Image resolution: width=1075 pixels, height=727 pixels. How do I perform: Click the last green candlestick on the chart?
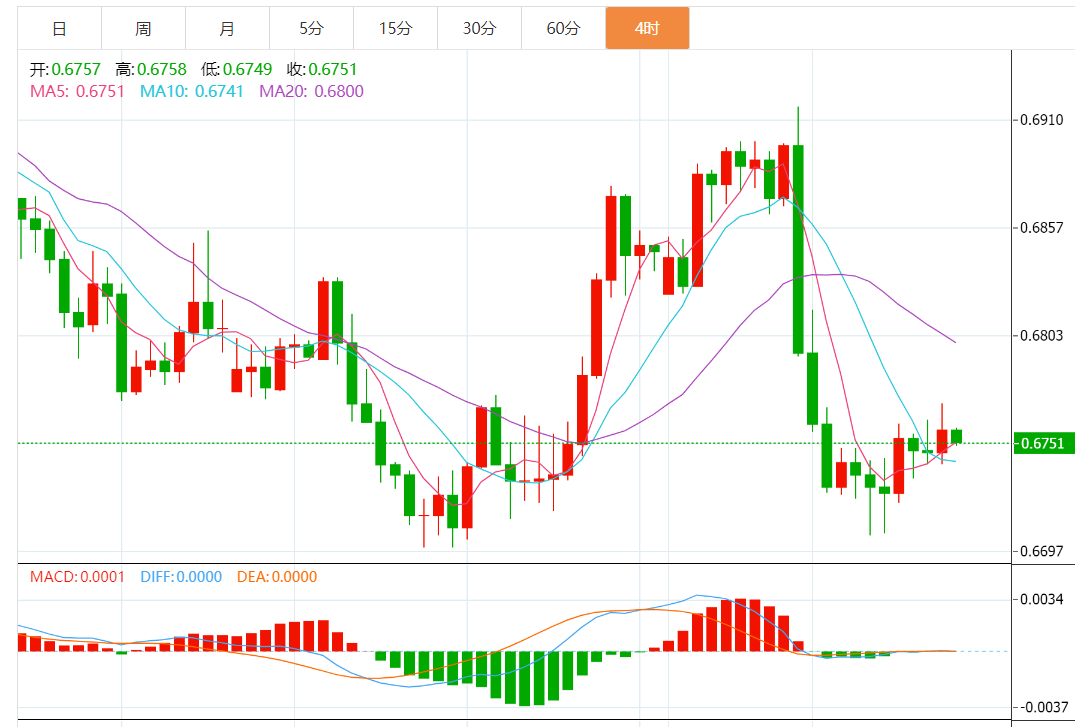coord(956,436)
